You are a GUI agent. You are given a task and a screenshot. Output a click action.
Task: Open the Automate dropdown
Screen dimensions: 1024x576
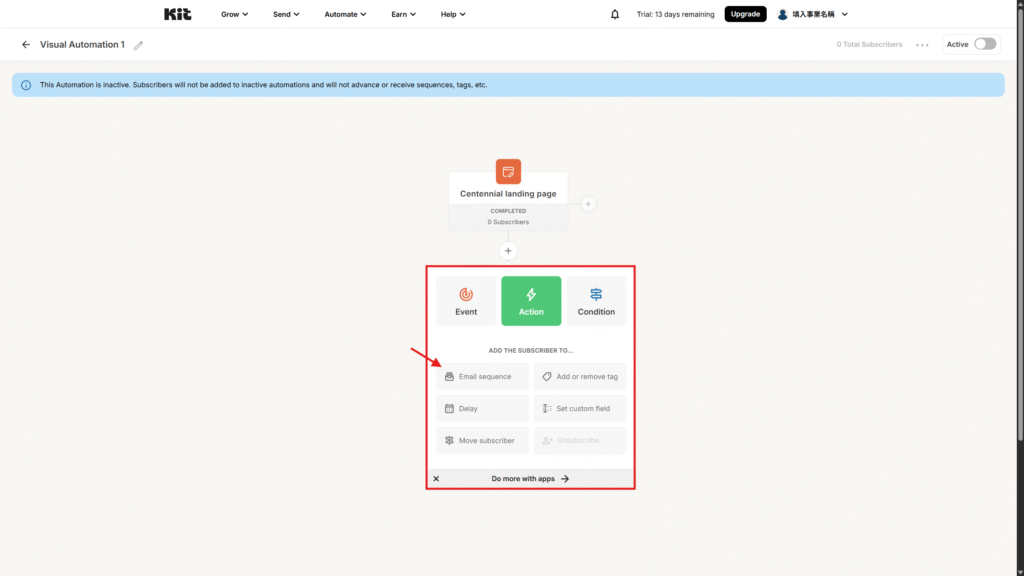345,14
